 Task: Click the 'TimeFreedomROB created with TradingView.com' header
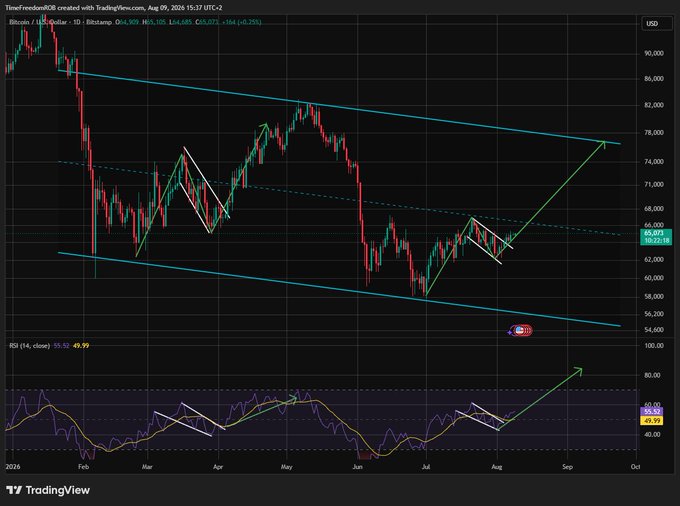click(x=75, y=8)
